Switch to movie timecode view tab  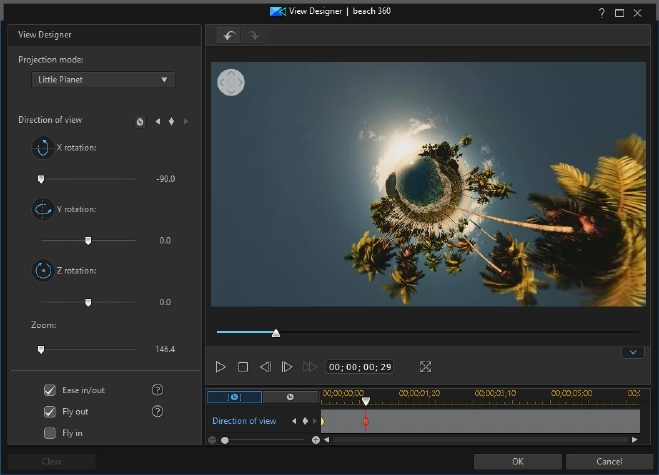pos(290,397)
